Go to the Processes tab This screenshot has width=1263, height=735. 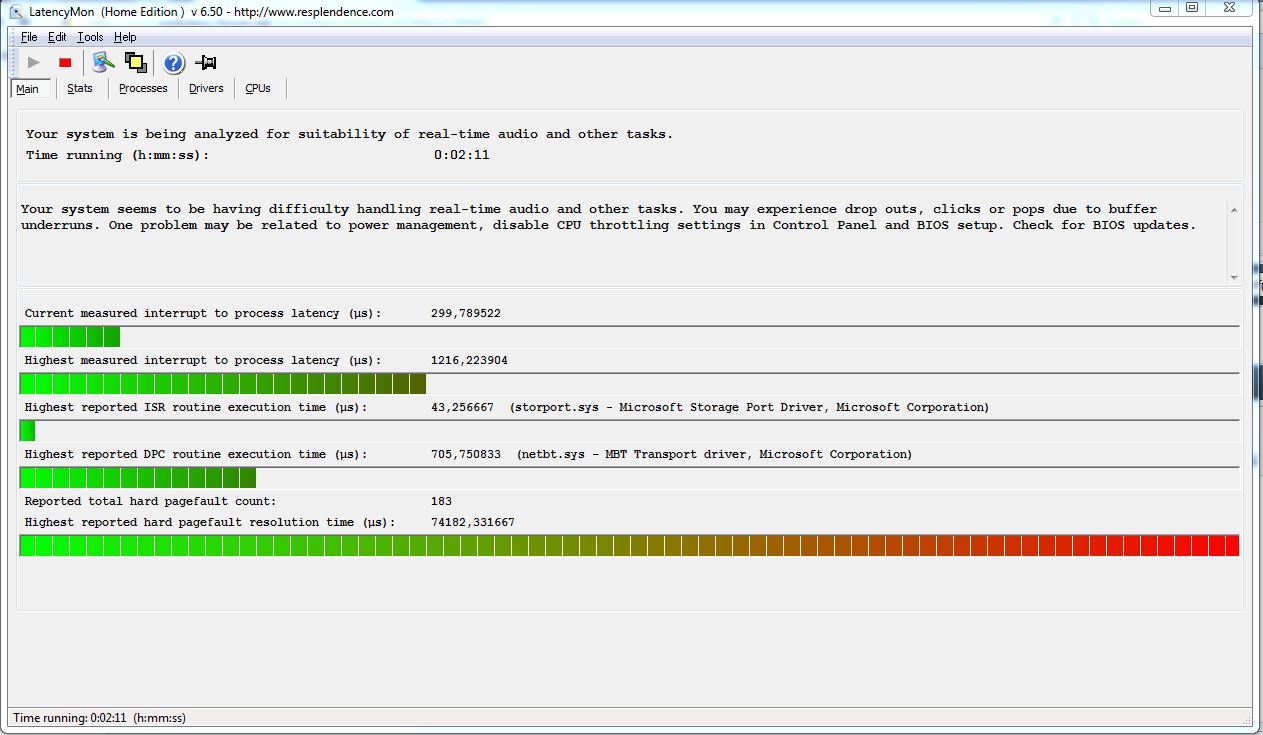coord(143,88)
